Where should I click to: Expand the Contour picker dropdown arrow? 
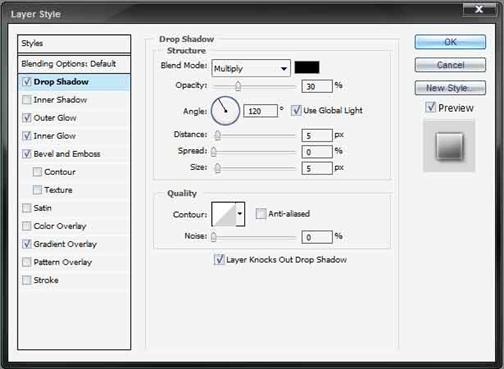point(240,214)
